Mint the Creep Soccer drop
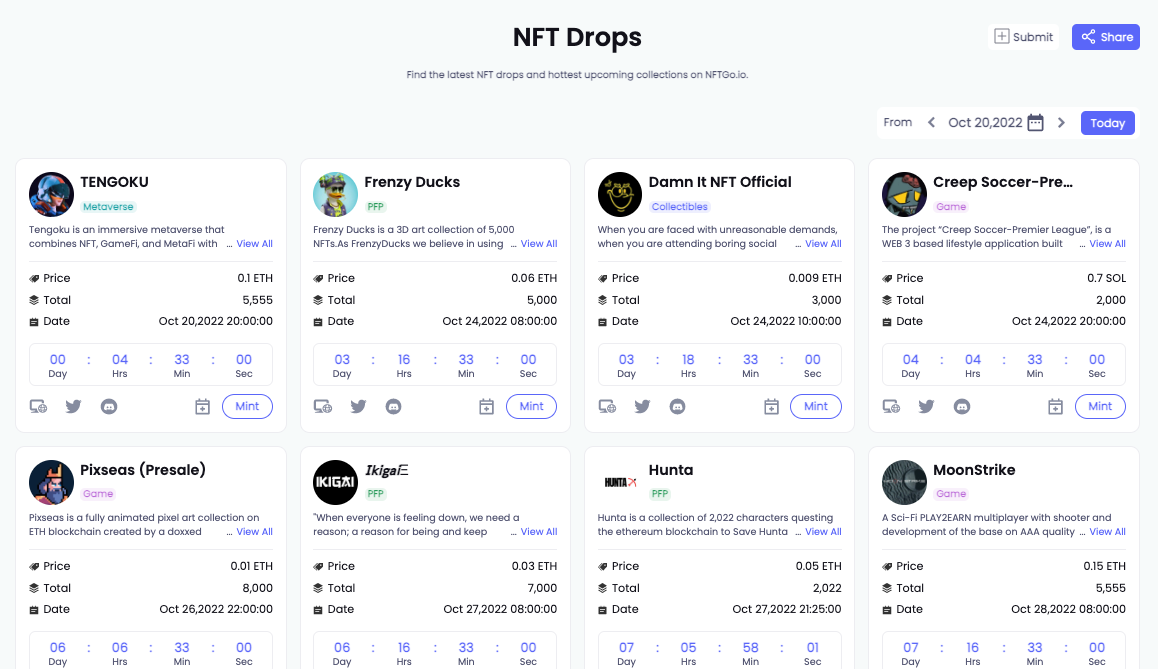The height and width of the screenshot is (669, 1158). 1100,406
